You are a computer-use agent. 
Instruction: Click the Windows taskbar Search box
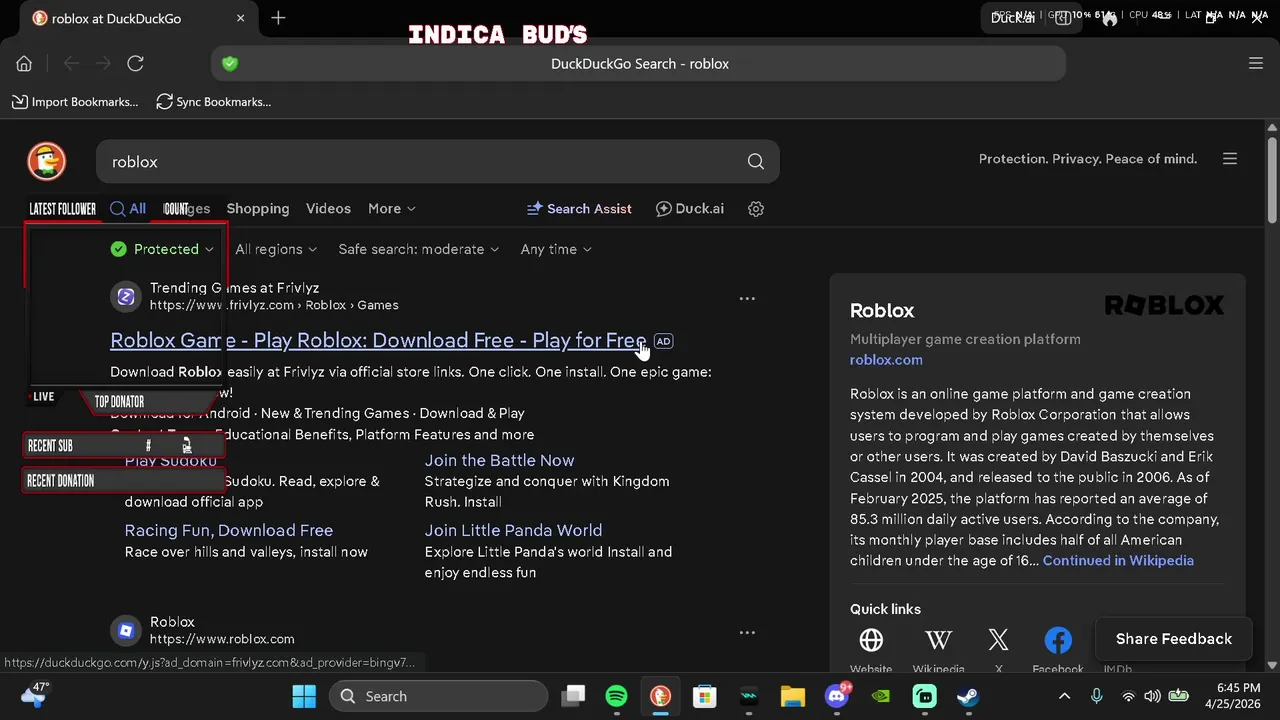pyautogui.click(x=438, y=696)
